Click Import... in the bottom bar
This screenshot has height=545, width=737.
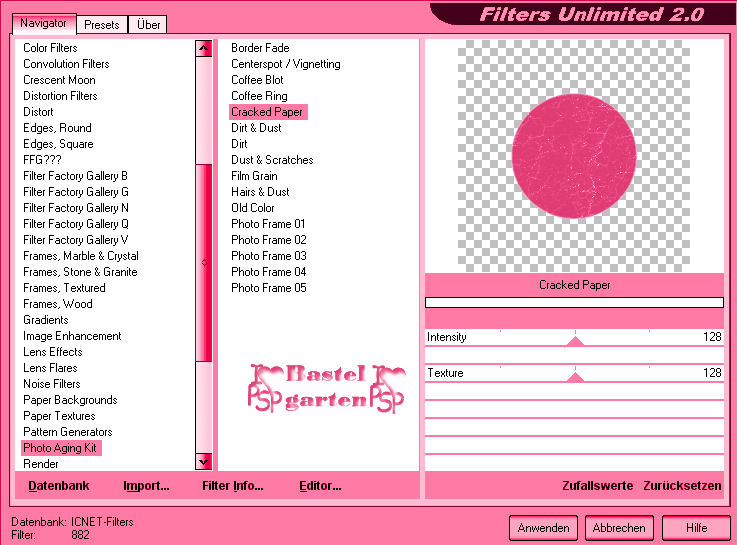[x=146, y=486]
